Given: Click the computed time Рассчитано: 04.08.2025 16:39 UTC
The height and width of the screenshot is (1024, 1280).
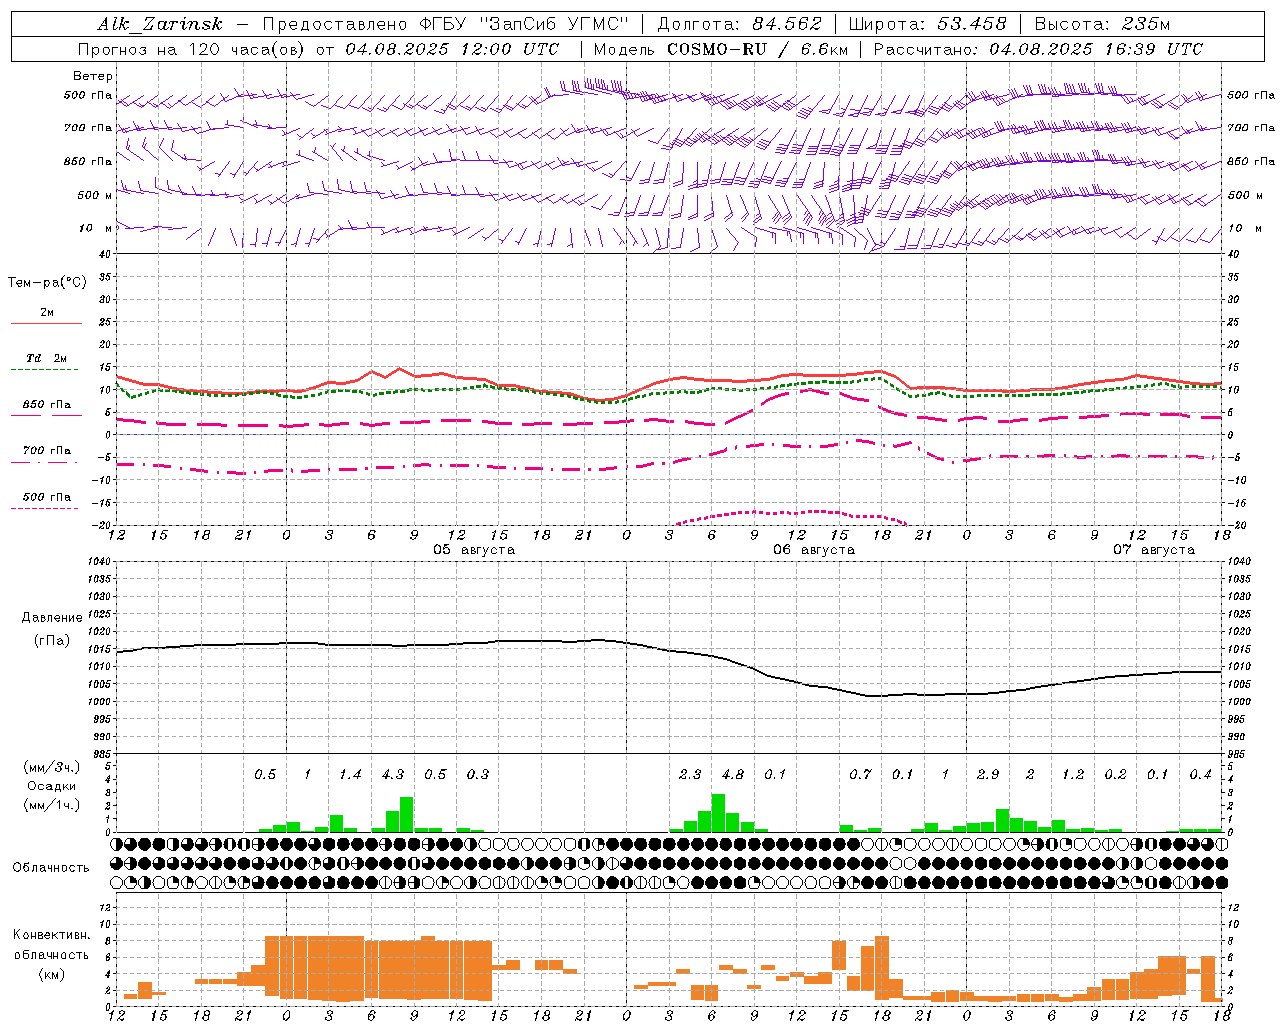Looking at the screenshot, I should pos(1038,49).
